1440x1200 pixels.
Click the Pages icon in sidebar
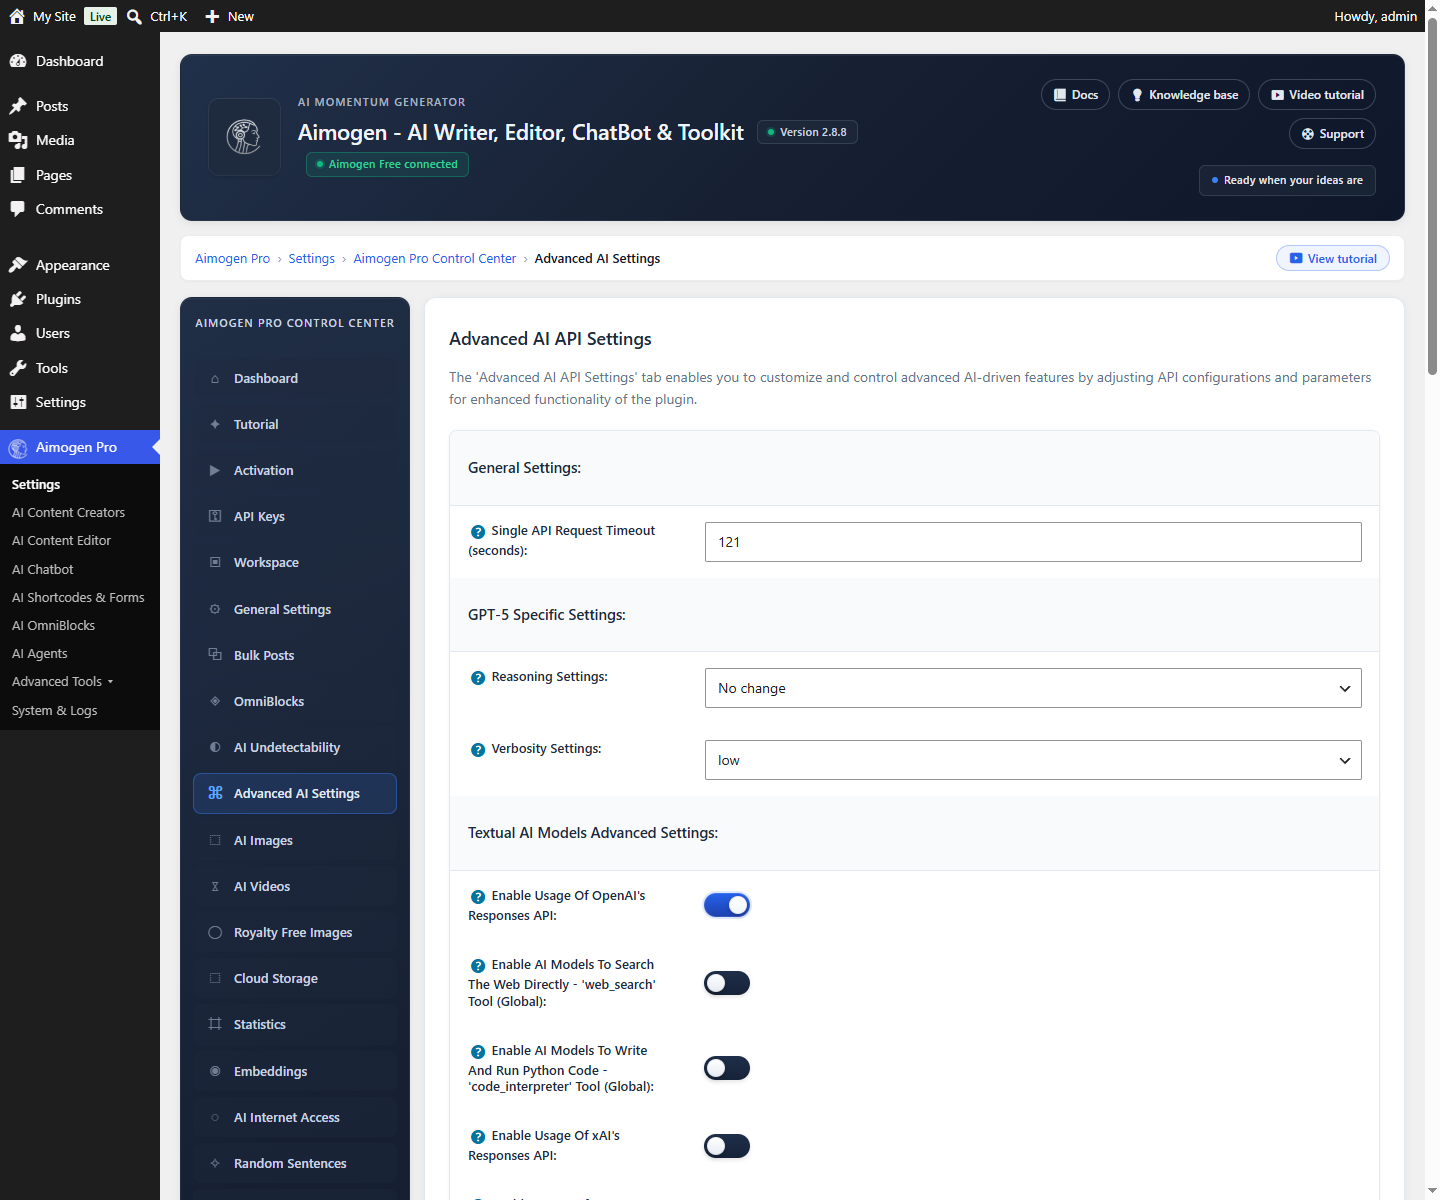coord(18,175)
